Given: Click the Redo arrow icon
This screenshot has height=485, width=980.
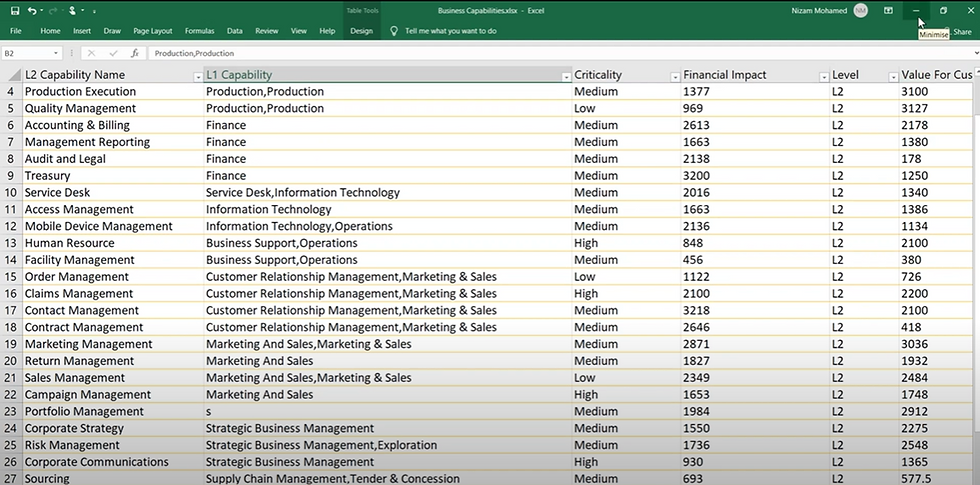Looking at the screenshot, I should coord(53,11).
